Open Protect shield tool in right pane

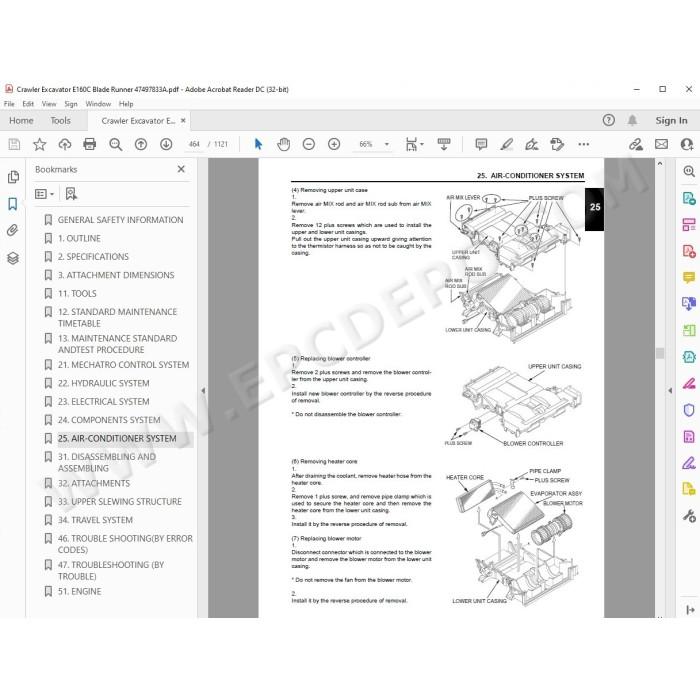pyautogui.click(x=689, y=410)
